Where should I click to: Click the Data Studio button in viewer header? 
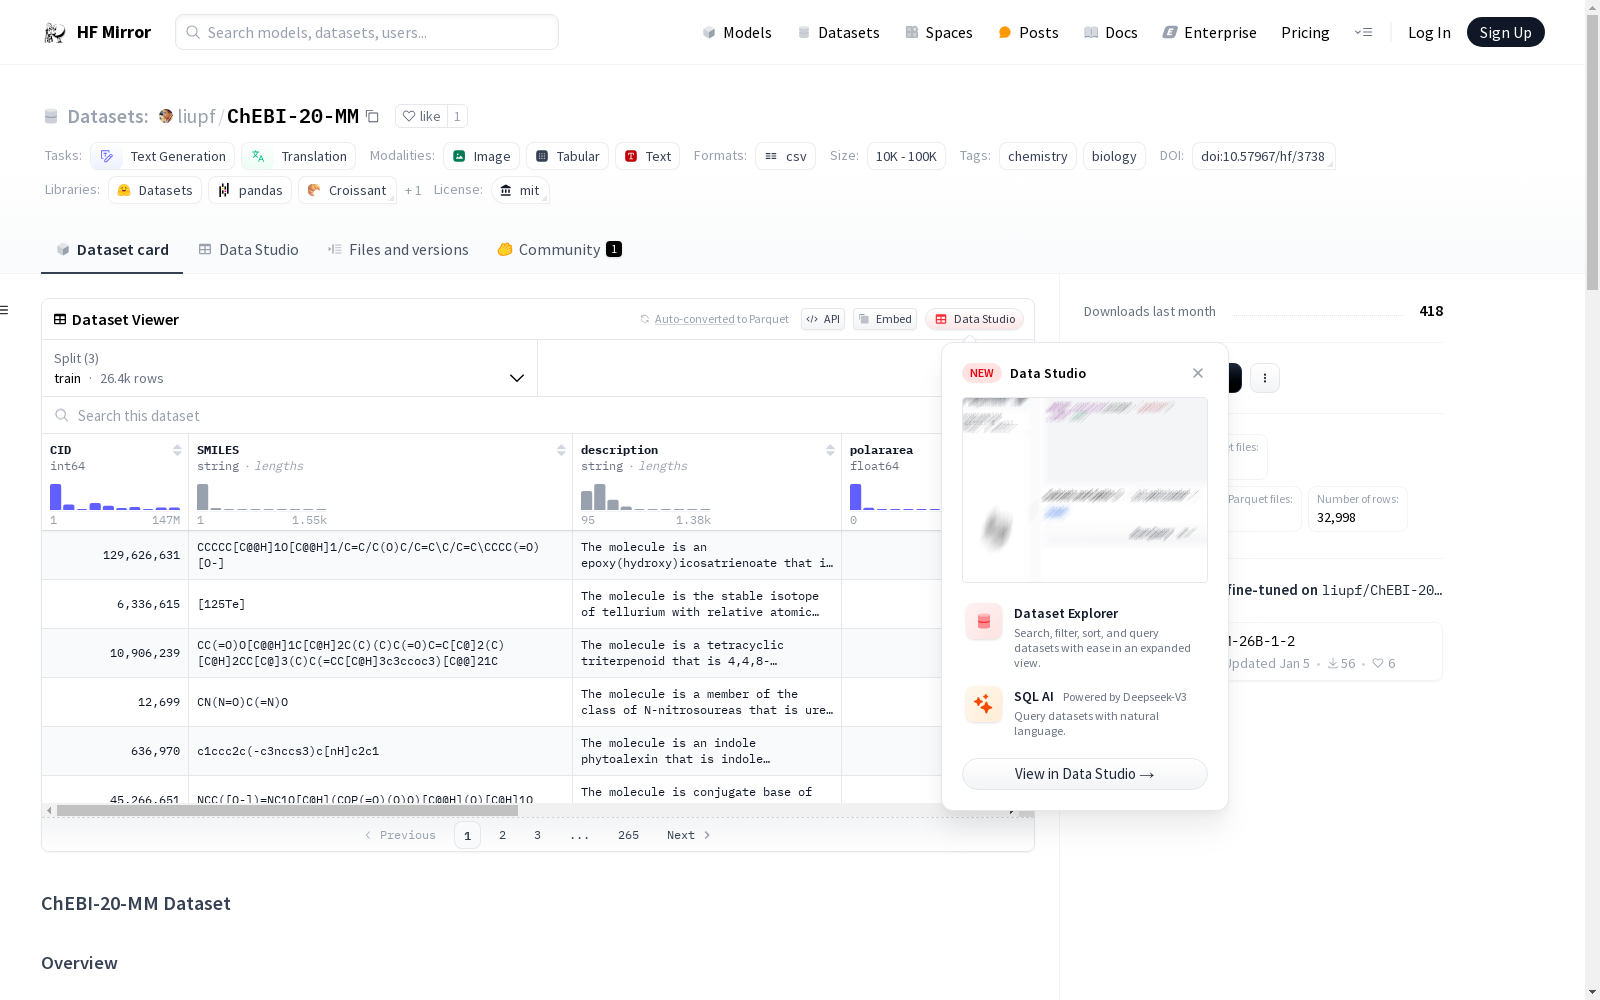974,319
